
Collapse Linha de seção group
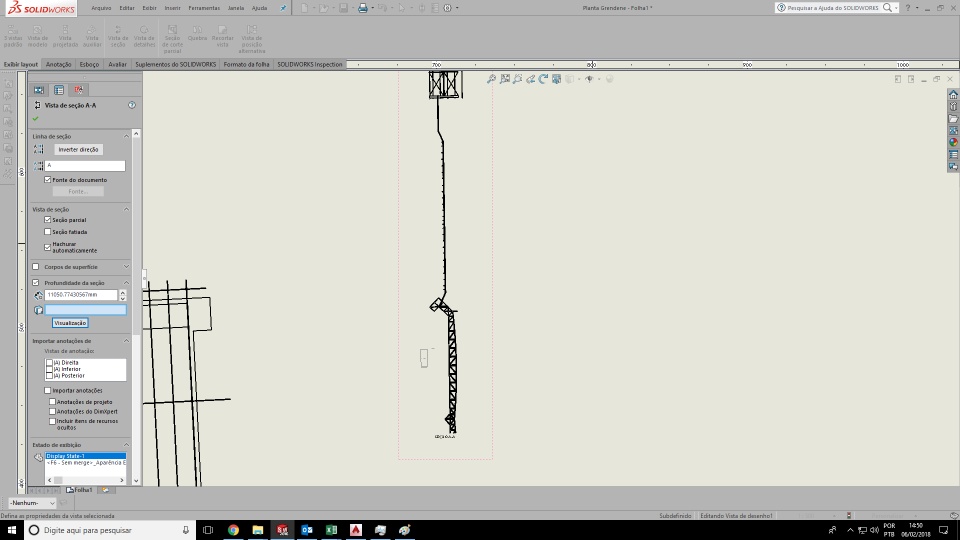126,137
